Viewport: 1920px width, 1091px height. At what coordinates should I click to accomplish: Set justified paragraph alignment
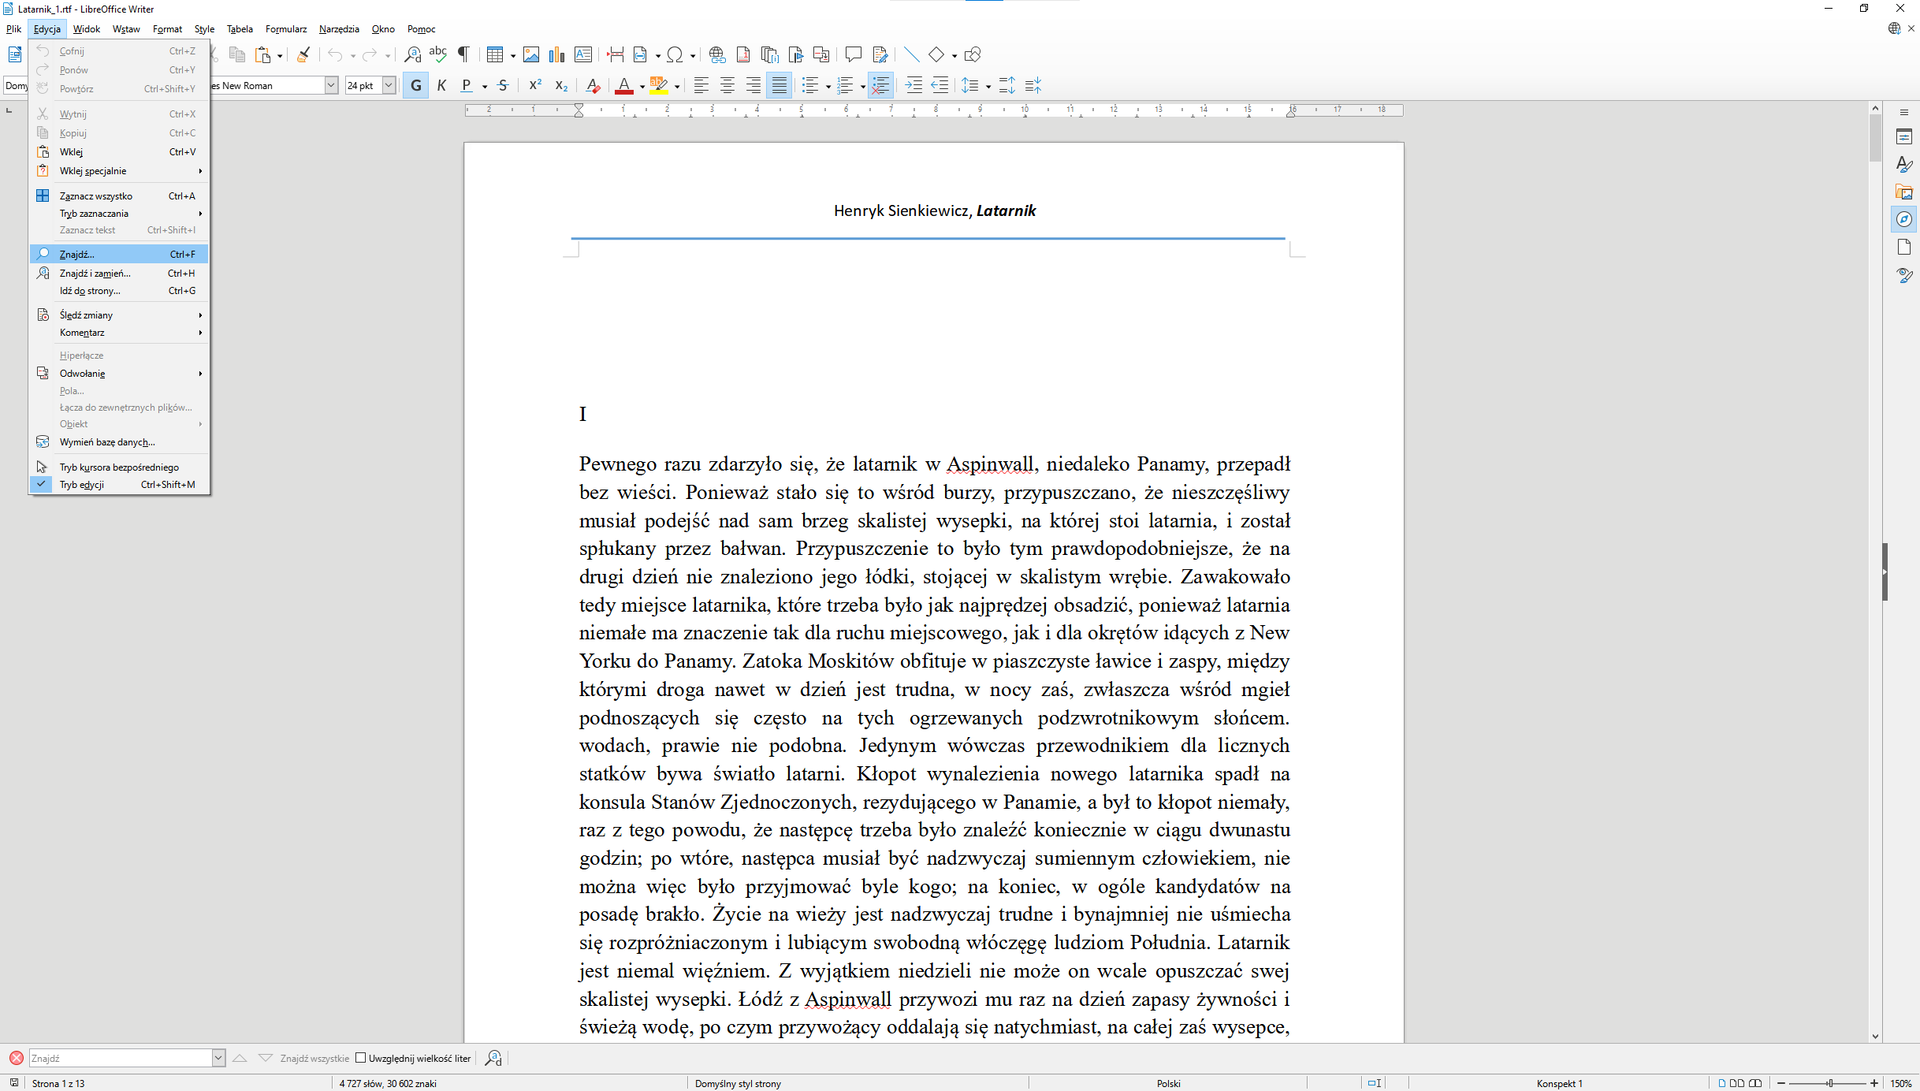point(779,86)
